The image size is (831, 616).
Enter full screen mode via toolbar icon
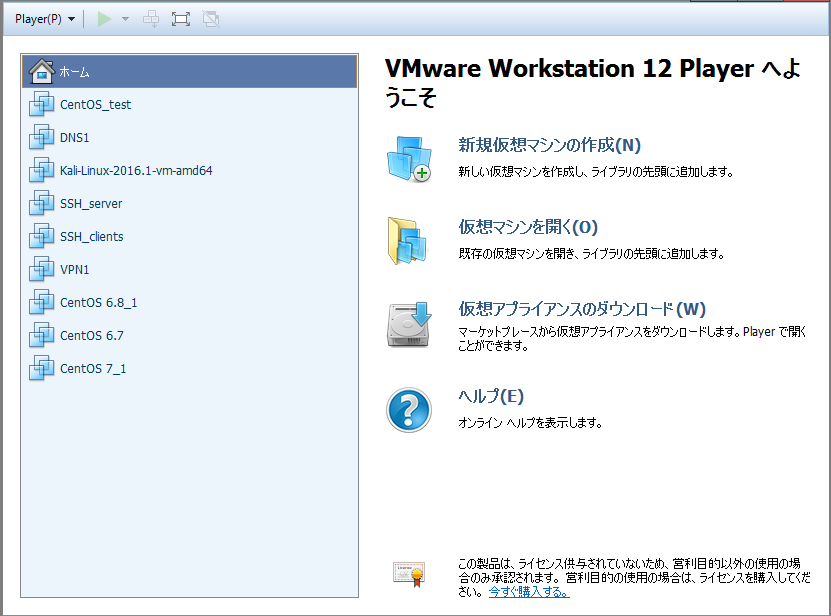[181, 19]
